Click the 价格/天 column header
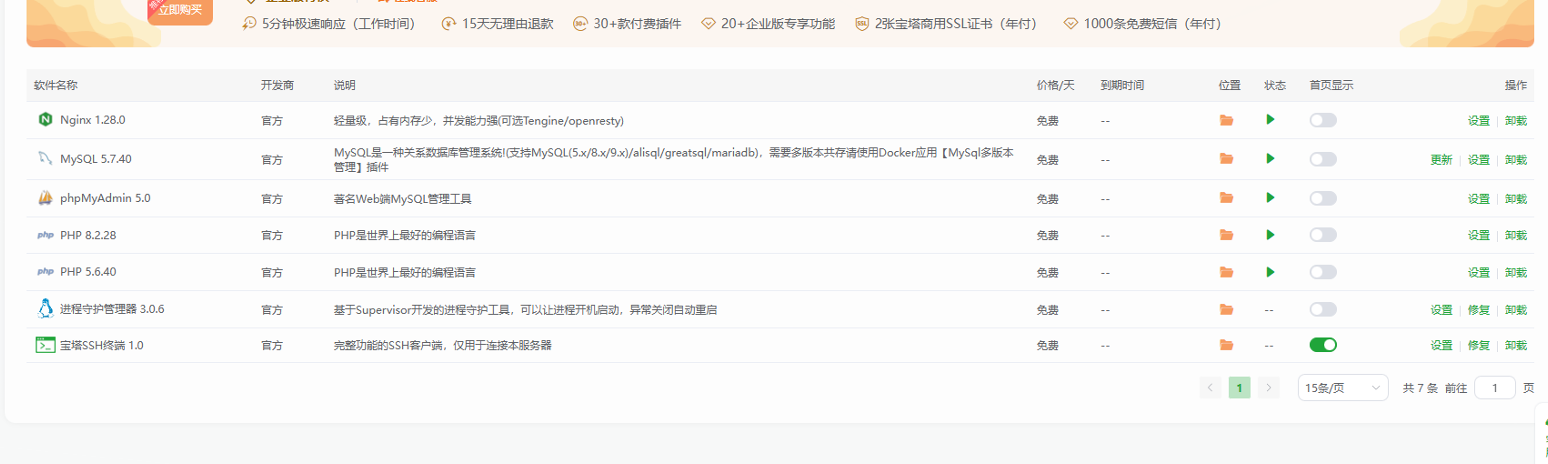 (1055, 85)
